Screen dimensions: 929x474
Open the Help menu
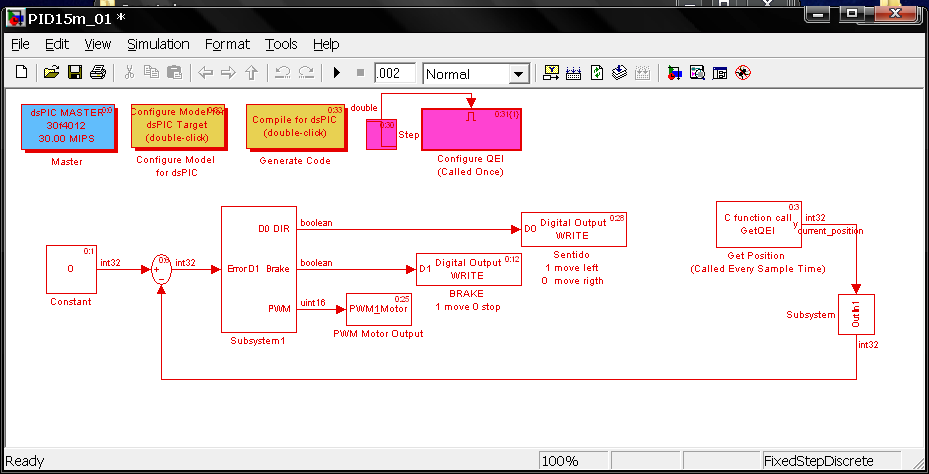[326, 44]
